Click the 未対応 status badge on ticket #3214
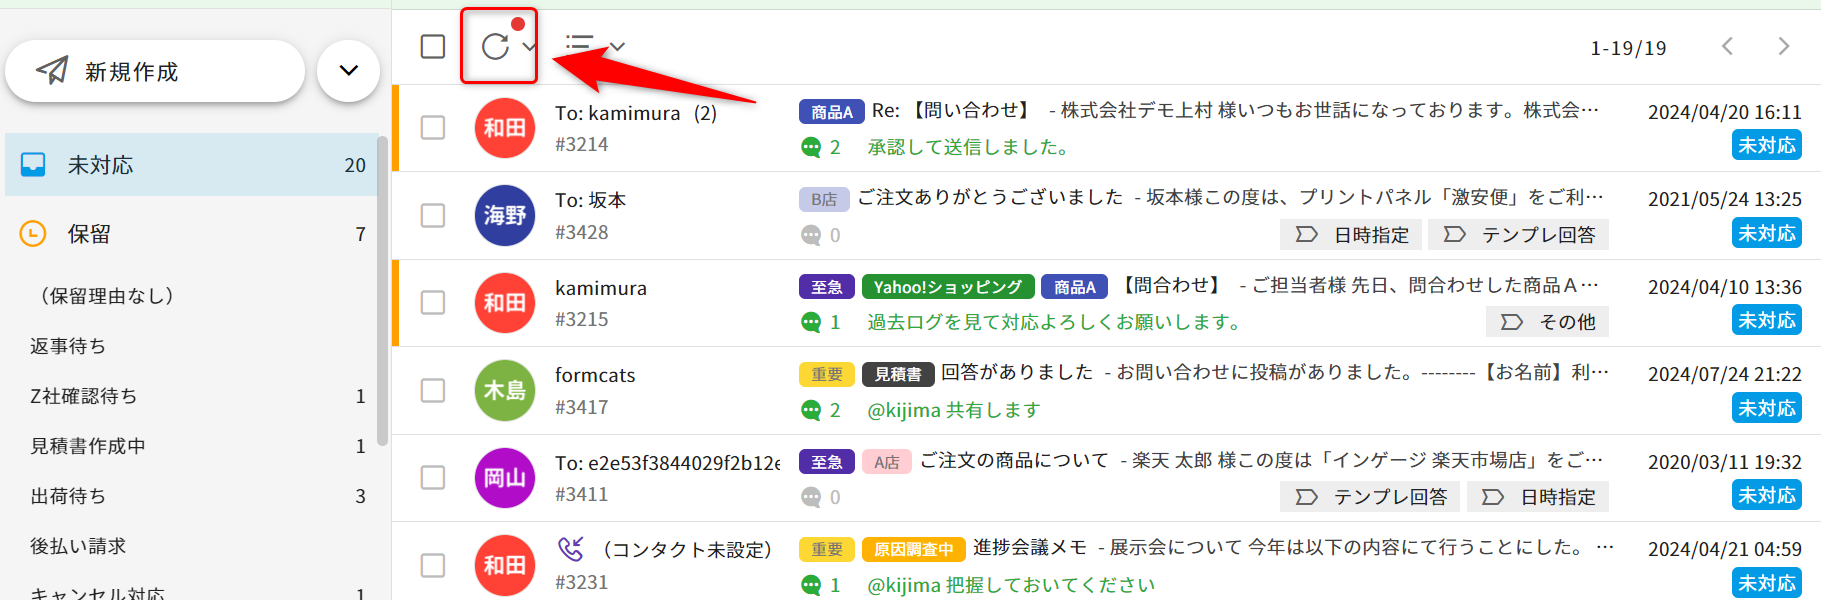Viewport: 1821px width, 600px height. coord(1766,145)
